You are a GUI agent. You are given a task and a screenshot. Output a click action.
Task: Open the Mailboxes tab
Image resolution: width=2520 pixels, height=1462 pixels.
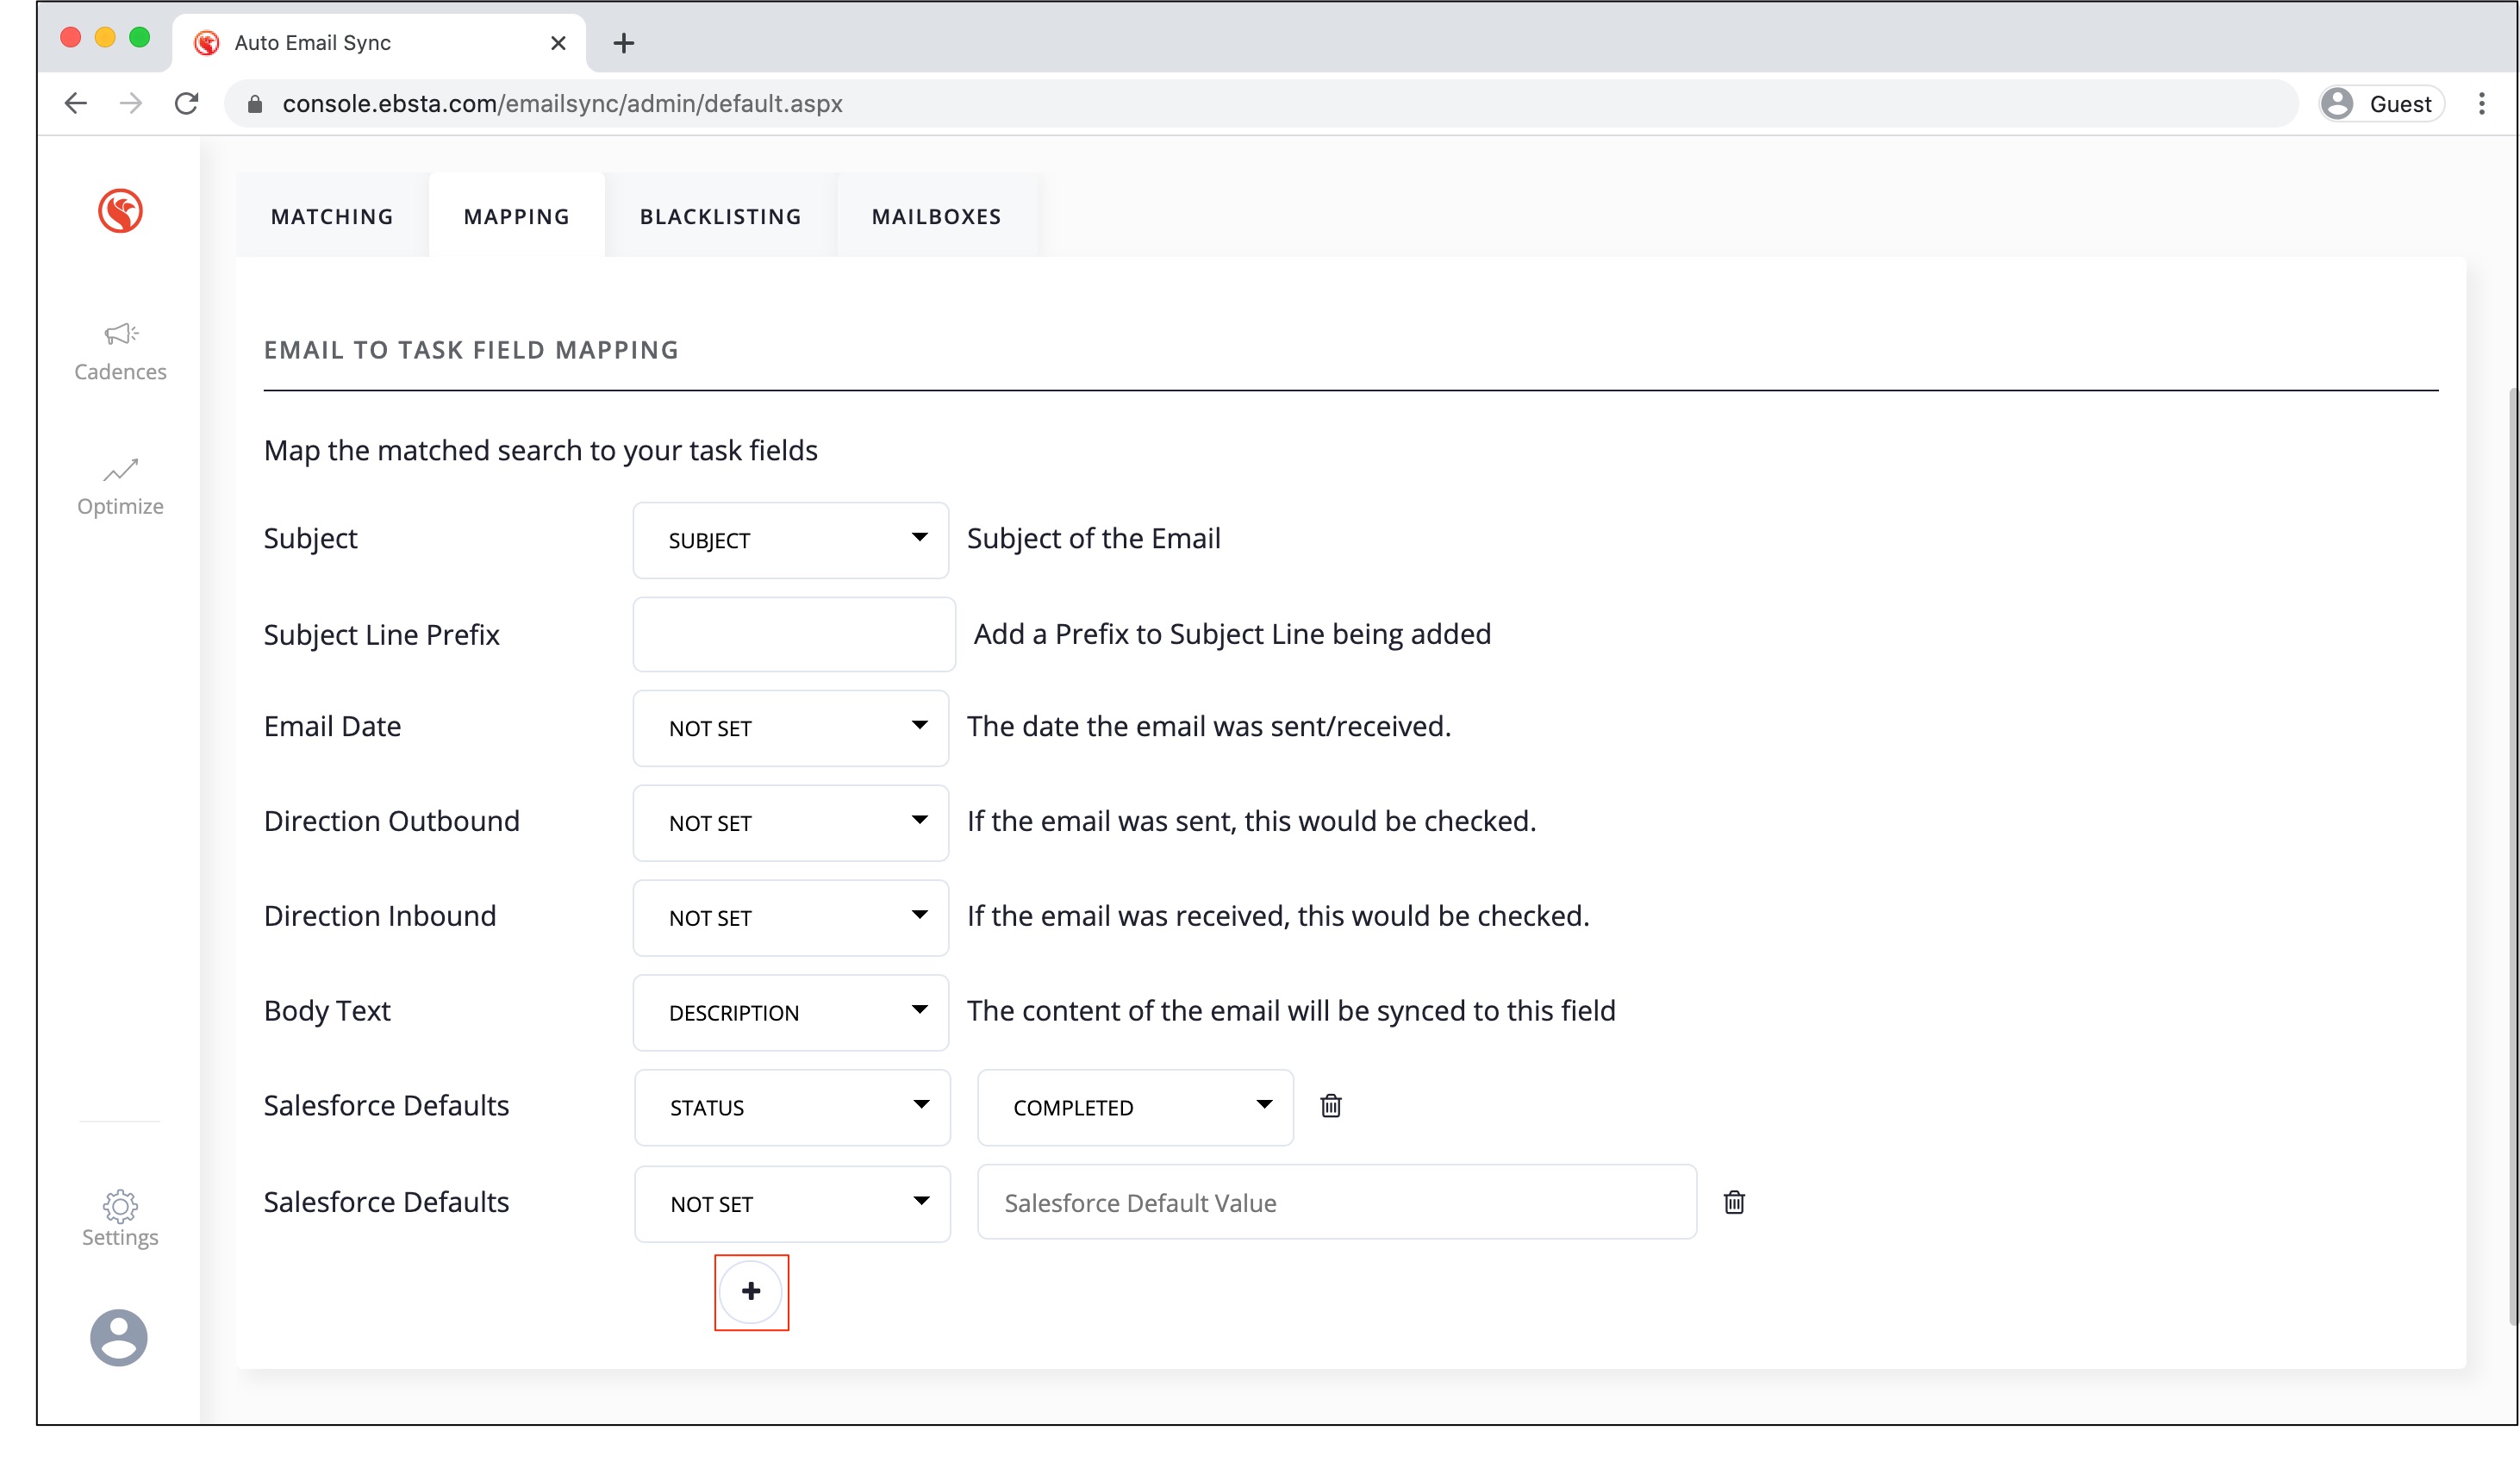(x=936, y=216)
